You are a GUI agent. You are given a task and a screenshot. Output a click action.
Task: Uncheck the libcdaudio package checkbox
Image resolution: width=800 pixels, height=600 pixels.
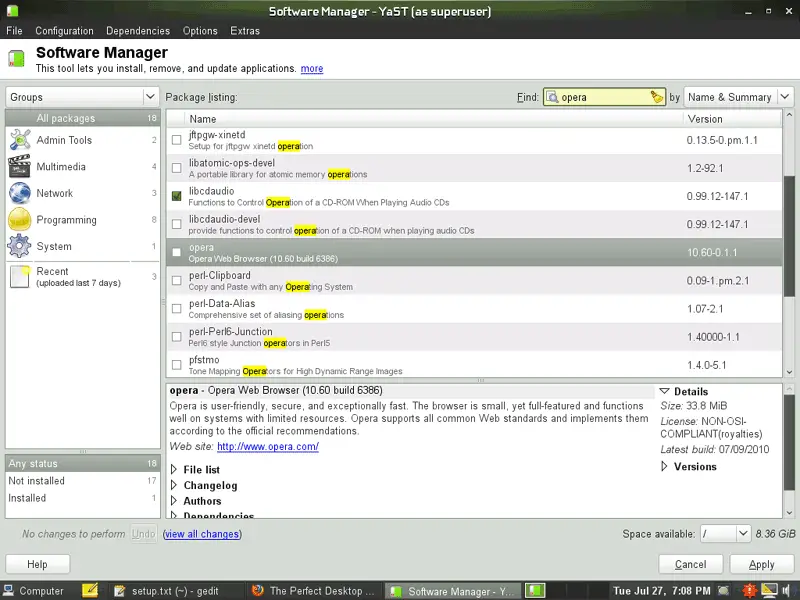177,196
